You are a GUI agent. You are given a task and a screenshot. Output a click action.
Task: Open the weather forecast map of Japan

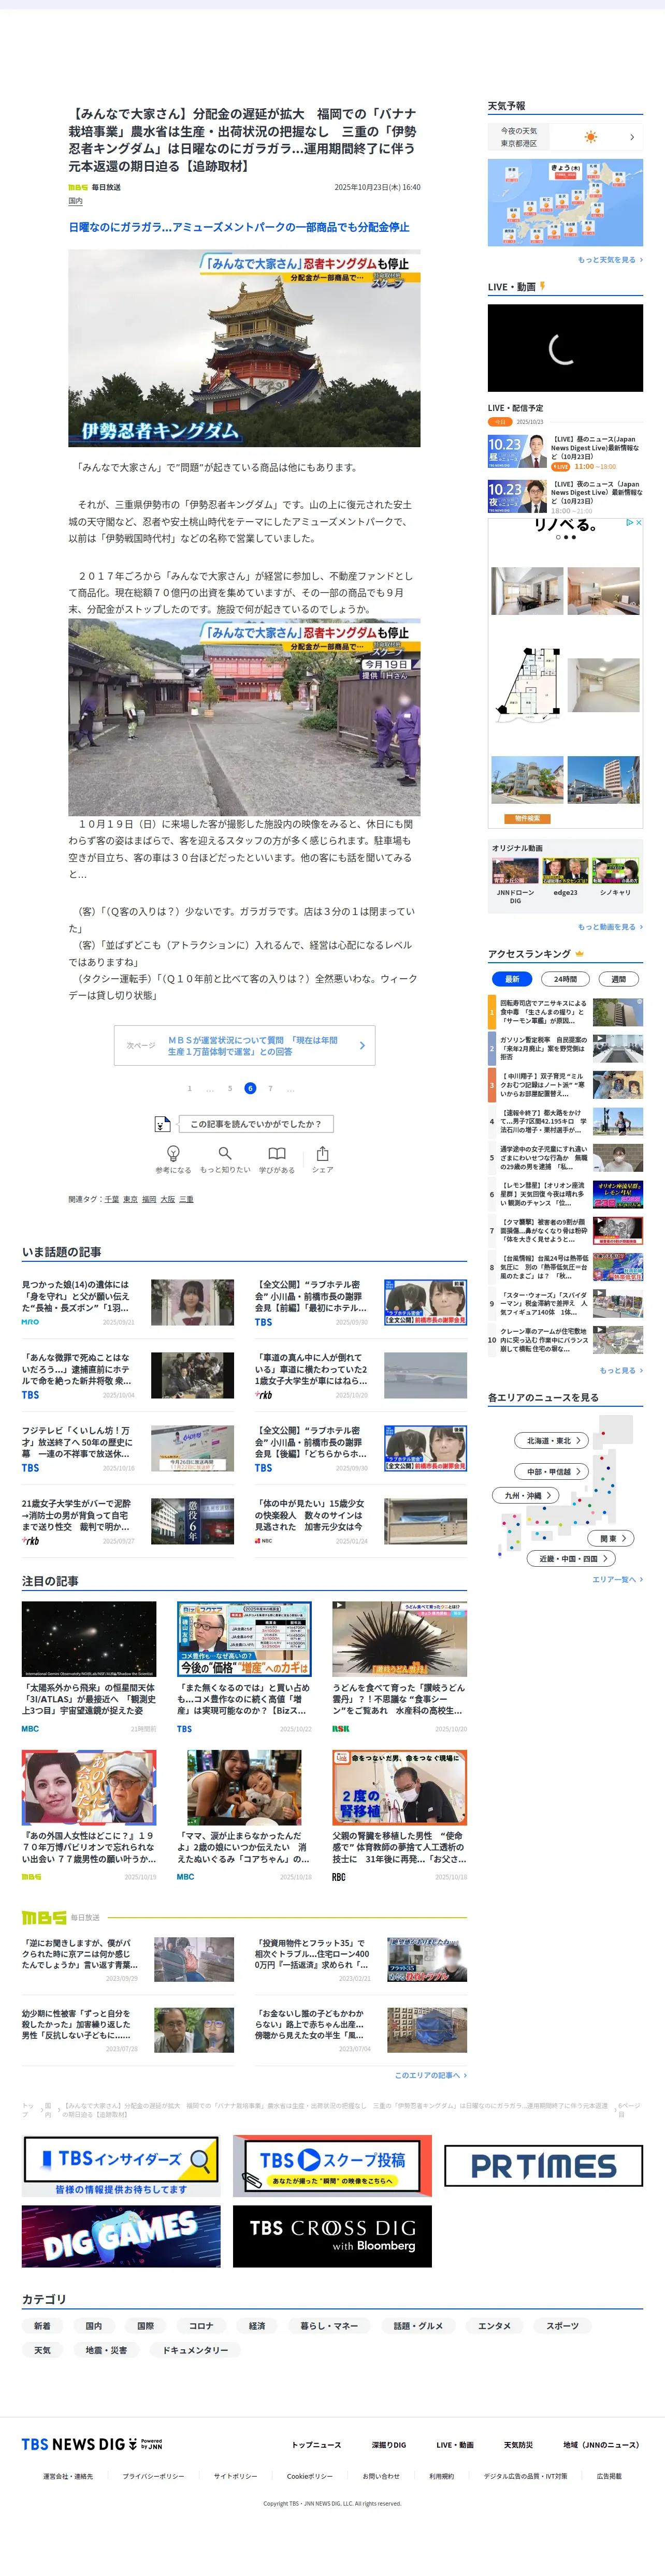565,202
